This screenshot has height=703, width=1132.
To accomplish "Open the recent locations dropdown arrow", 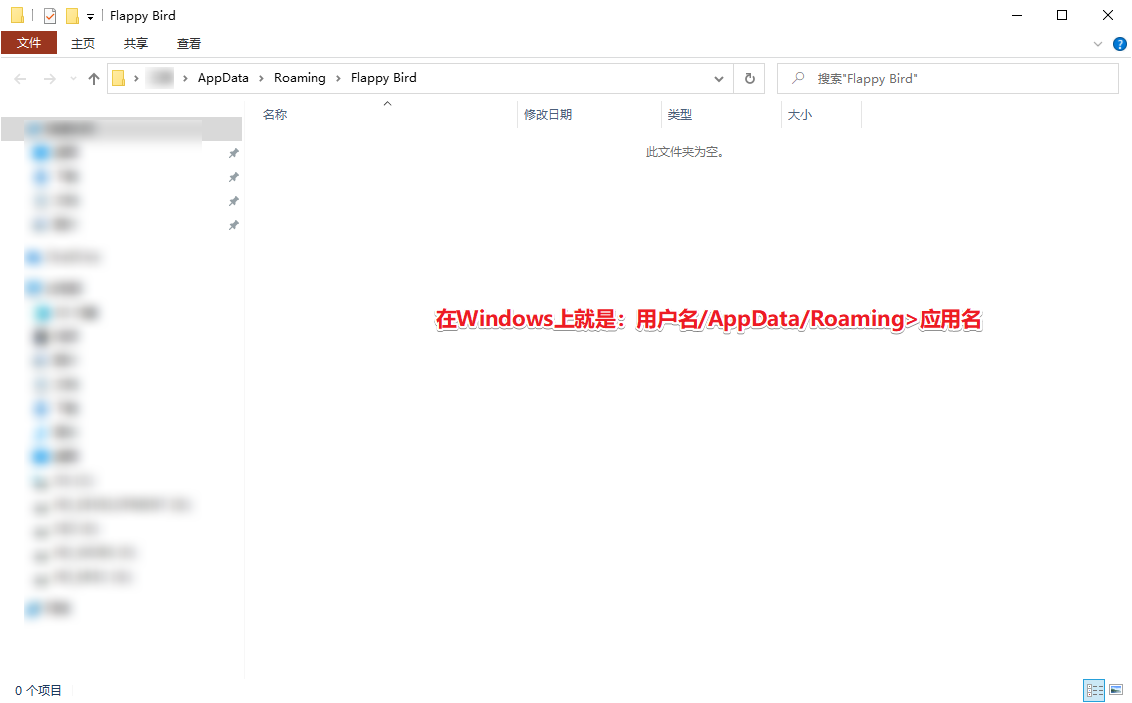I will (73, 79).
